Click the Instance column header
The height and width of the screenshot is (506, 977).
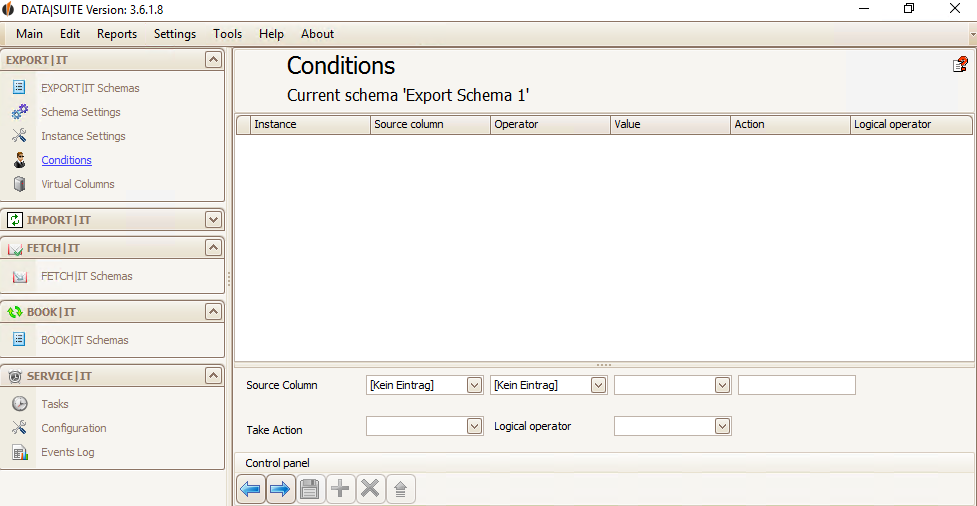[311, 124]
